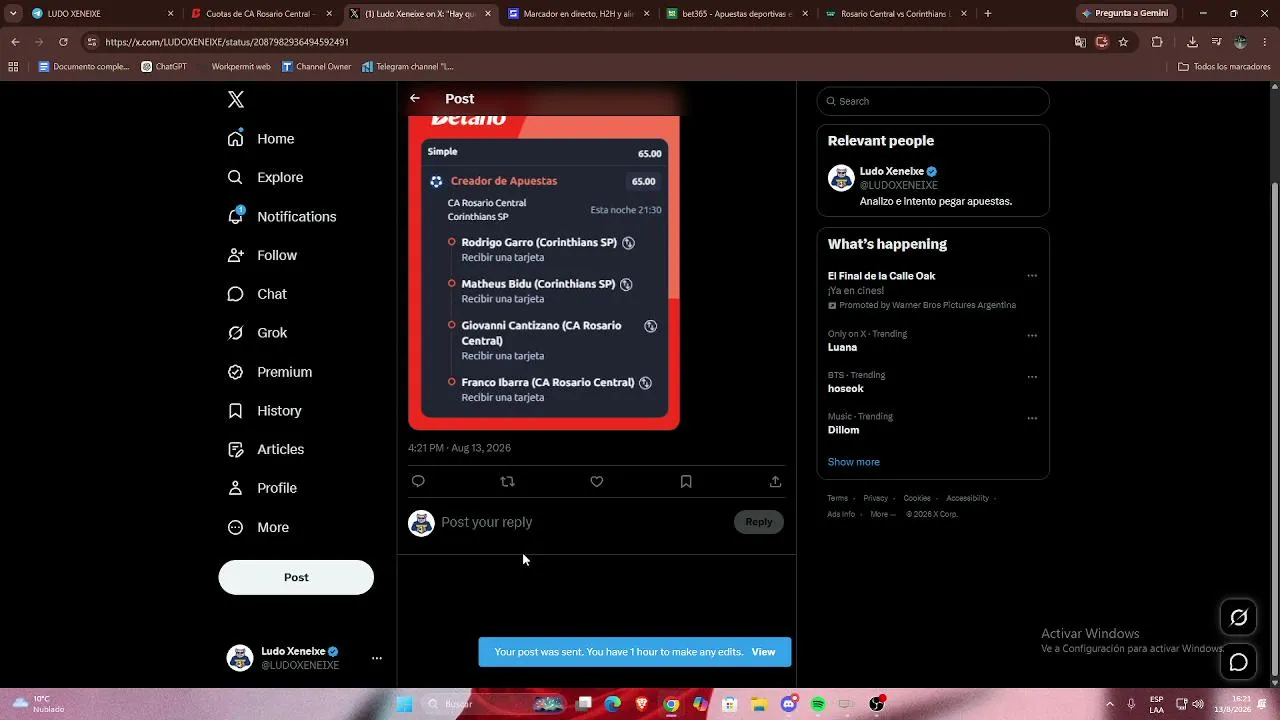The image size is (1280, 720).
Task: Open the tab search dropdown
Action: (13, 14)
